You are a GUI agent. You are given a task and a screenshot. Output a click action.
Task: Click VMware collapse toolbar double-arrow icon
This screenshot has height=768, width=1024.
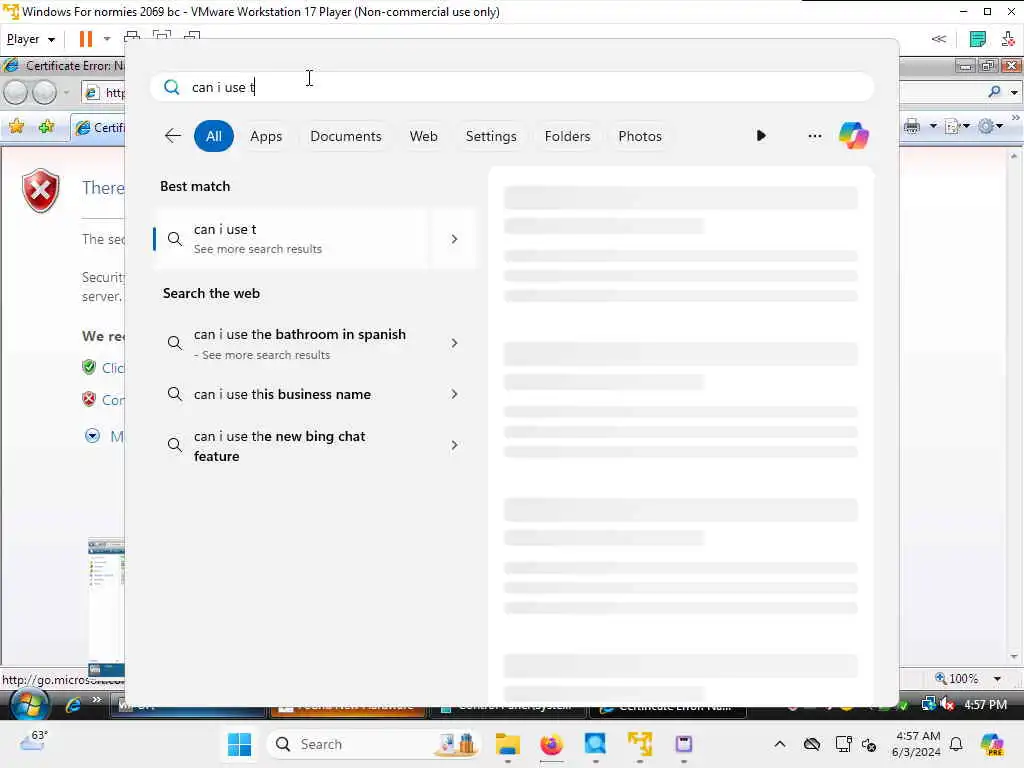pos(938,39)
